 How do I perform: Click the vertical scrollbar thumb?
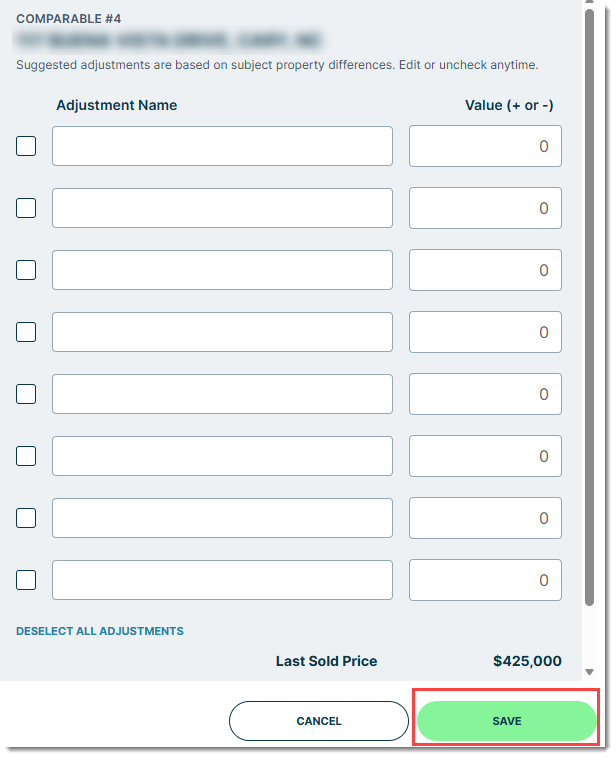click(589, 307)
